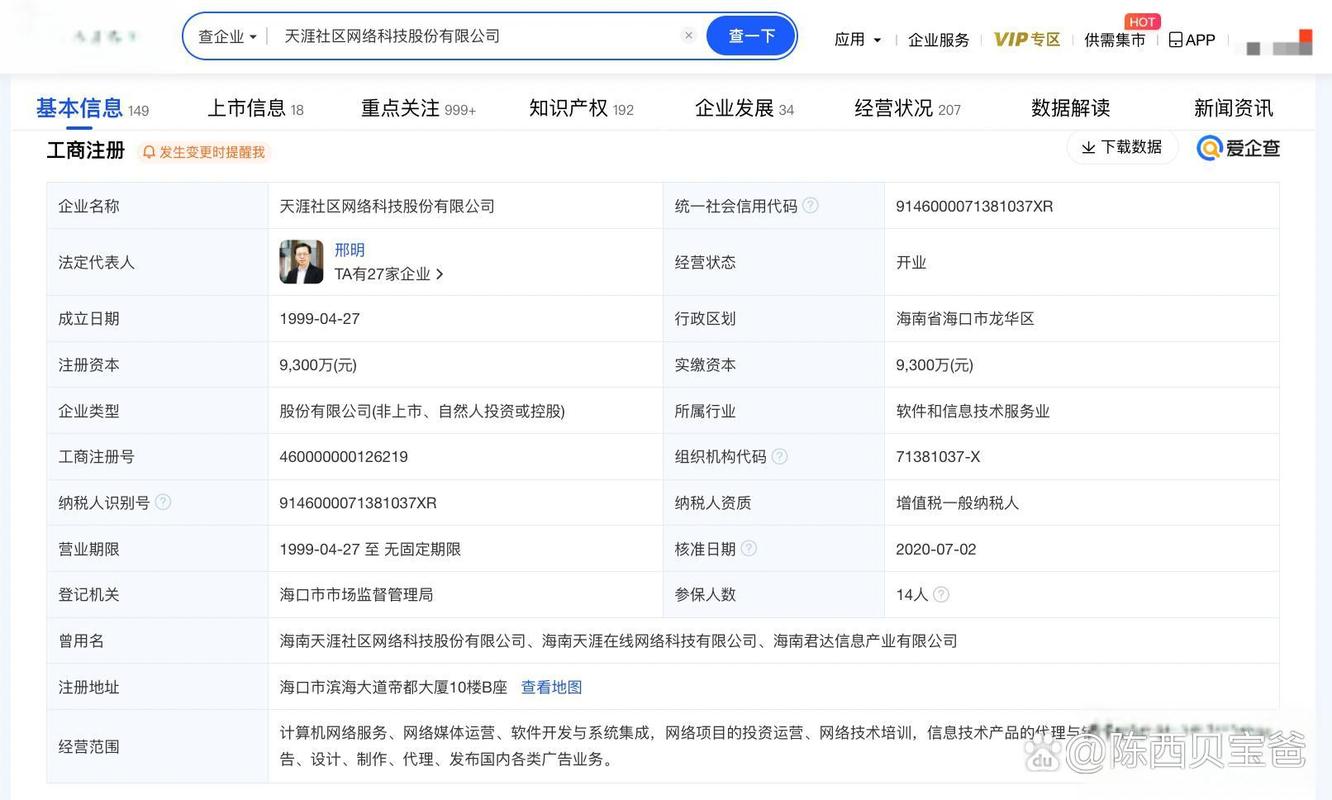Image resolution: width=1332 pixels, height=800 pixels.
Task: Switch to the 知识产权 tab
Action: click(x=581, y=108)
